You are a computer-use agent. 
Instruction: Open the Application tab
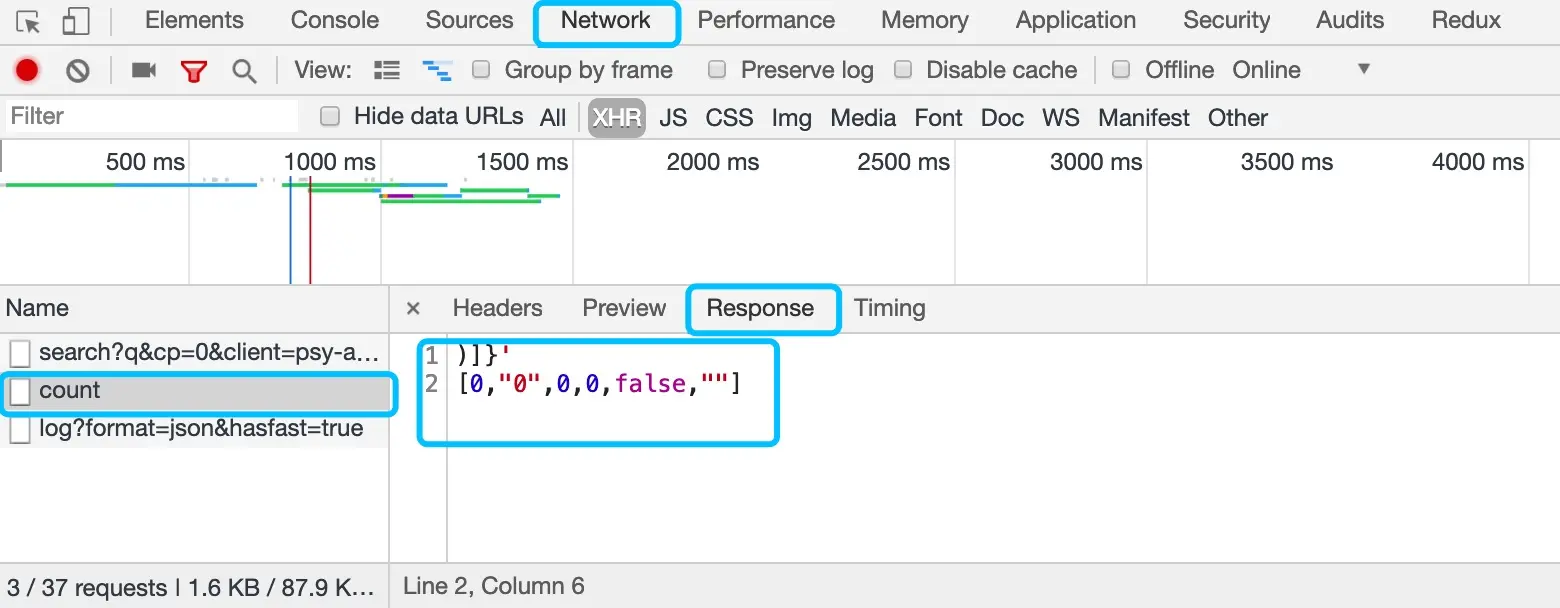click(x=1076, y=20)
